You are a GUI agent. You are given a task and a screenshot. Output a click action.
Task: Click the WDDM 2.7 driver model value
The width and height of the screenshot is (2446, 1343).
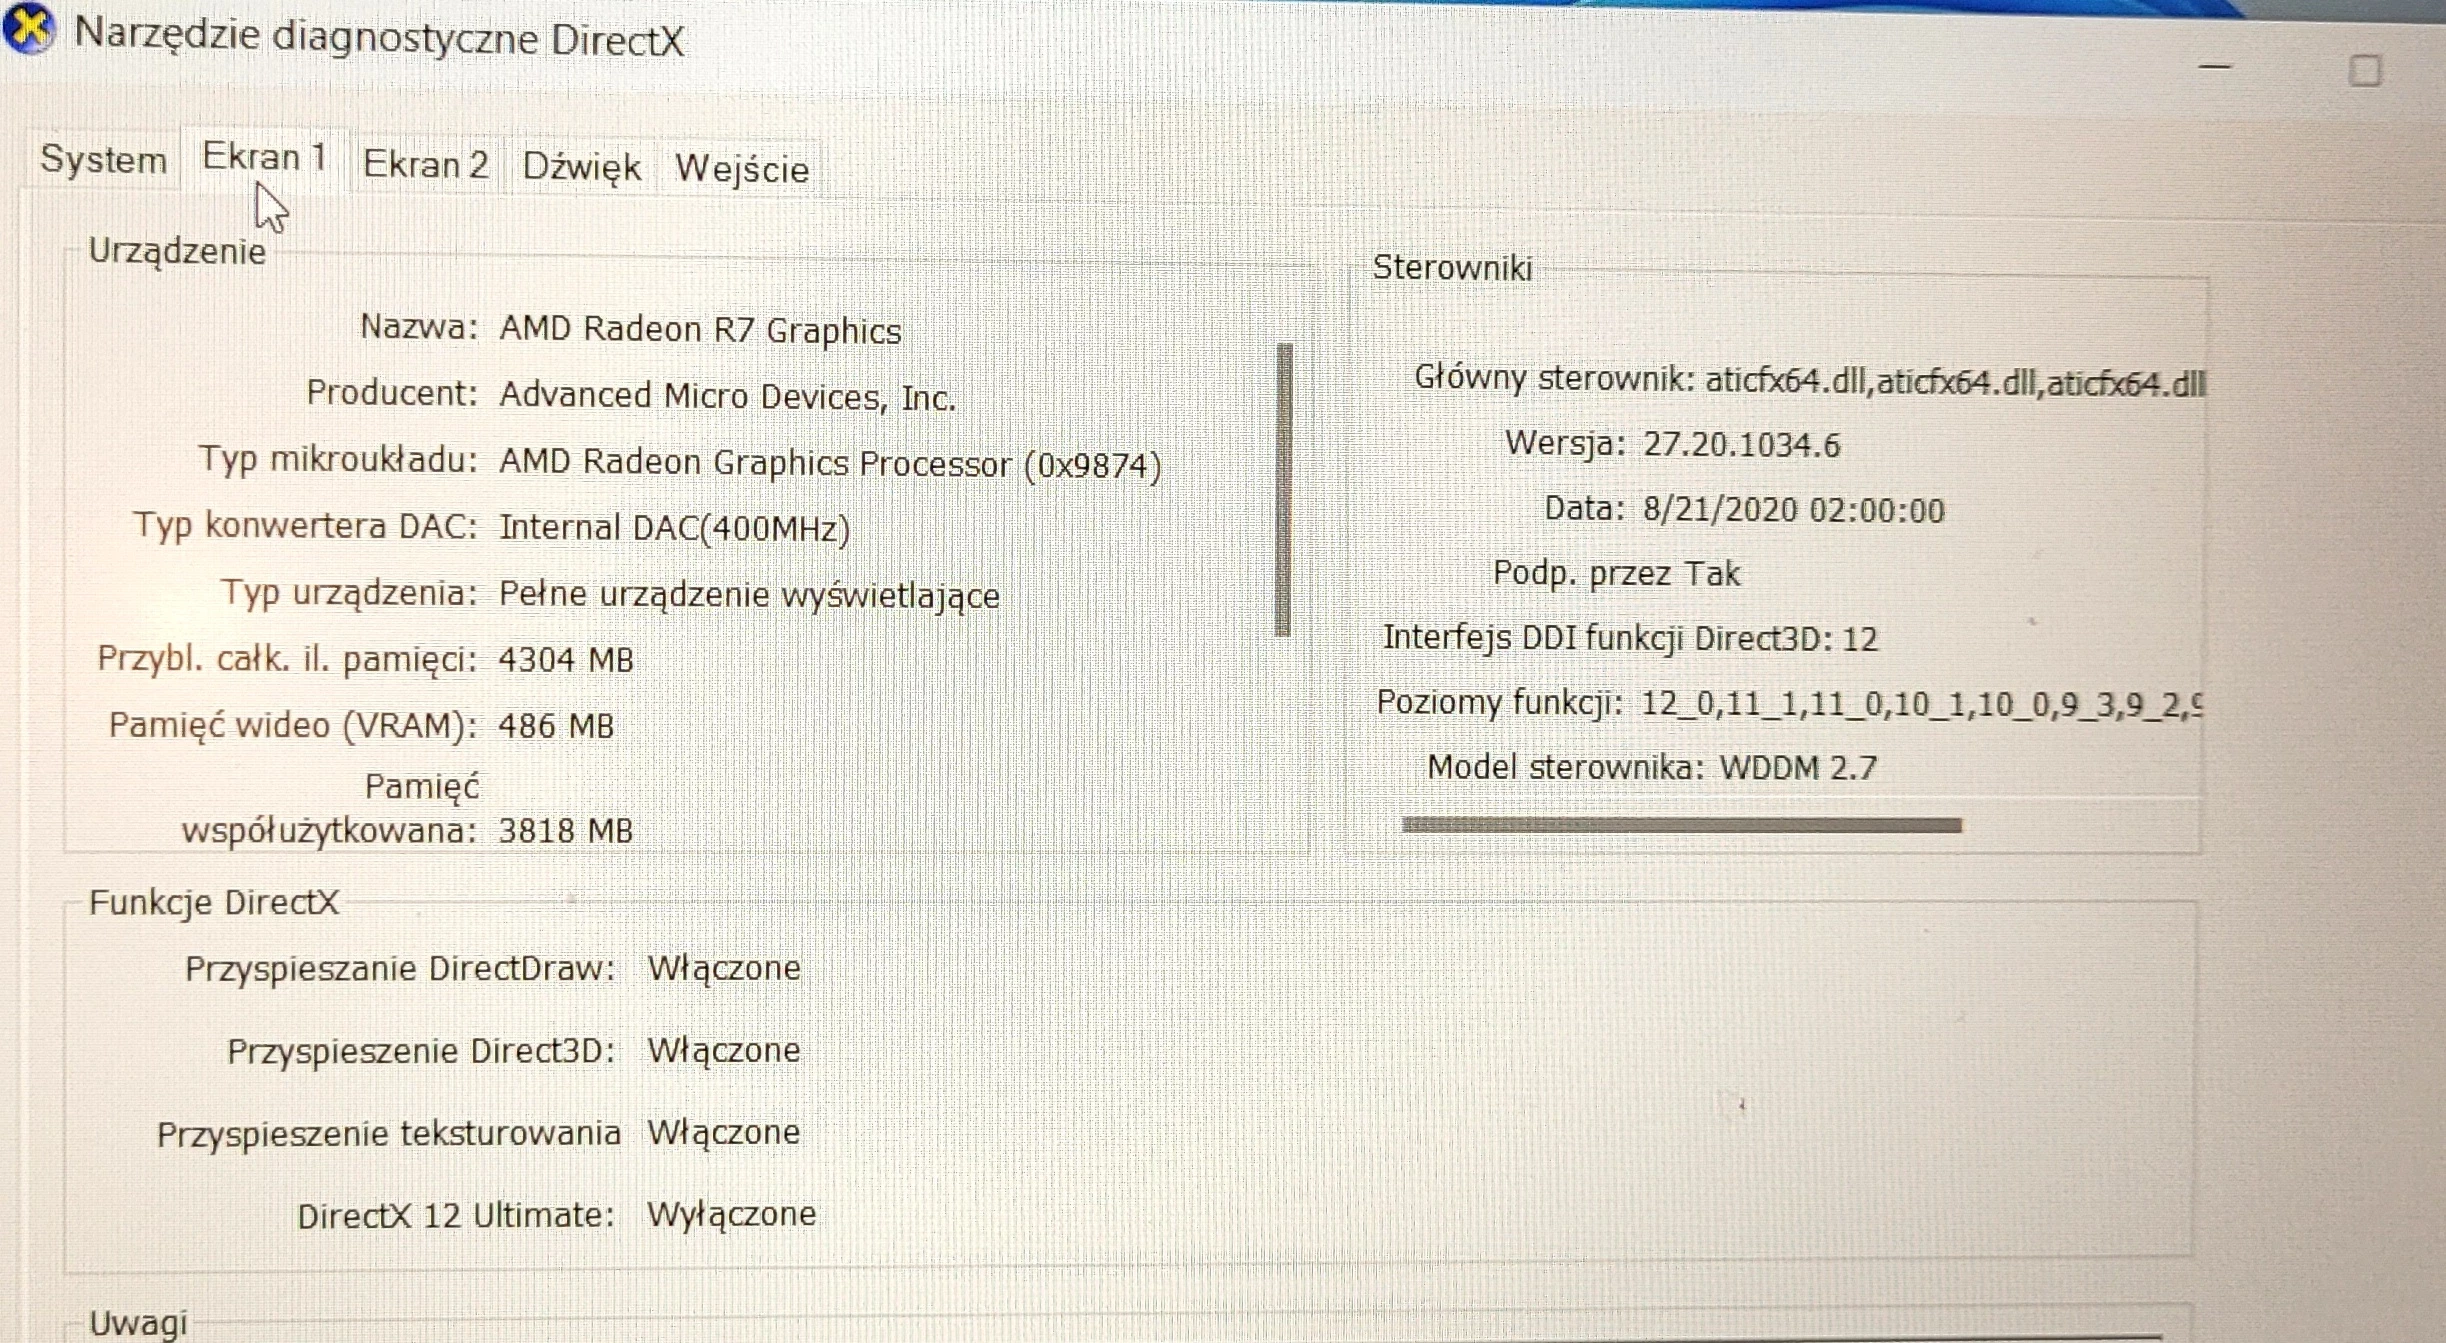1798,768
